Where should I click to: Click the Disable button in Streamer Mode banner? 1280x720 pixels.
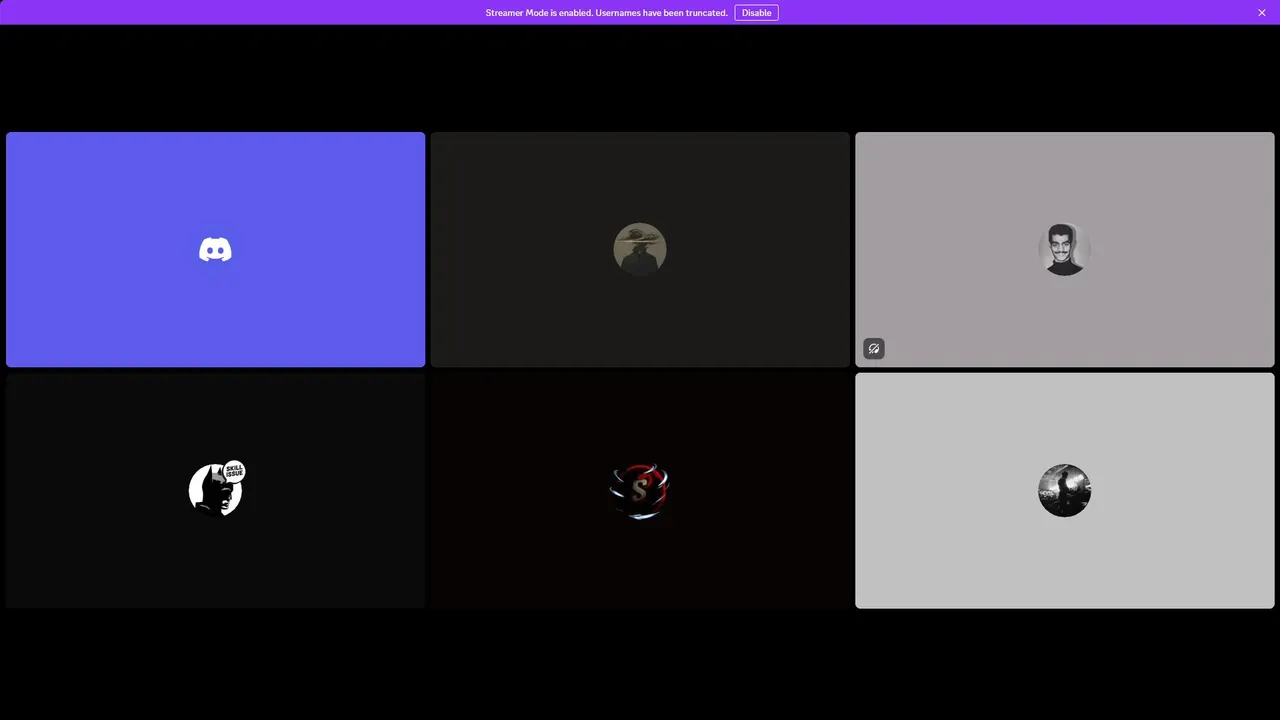[756, 13]
